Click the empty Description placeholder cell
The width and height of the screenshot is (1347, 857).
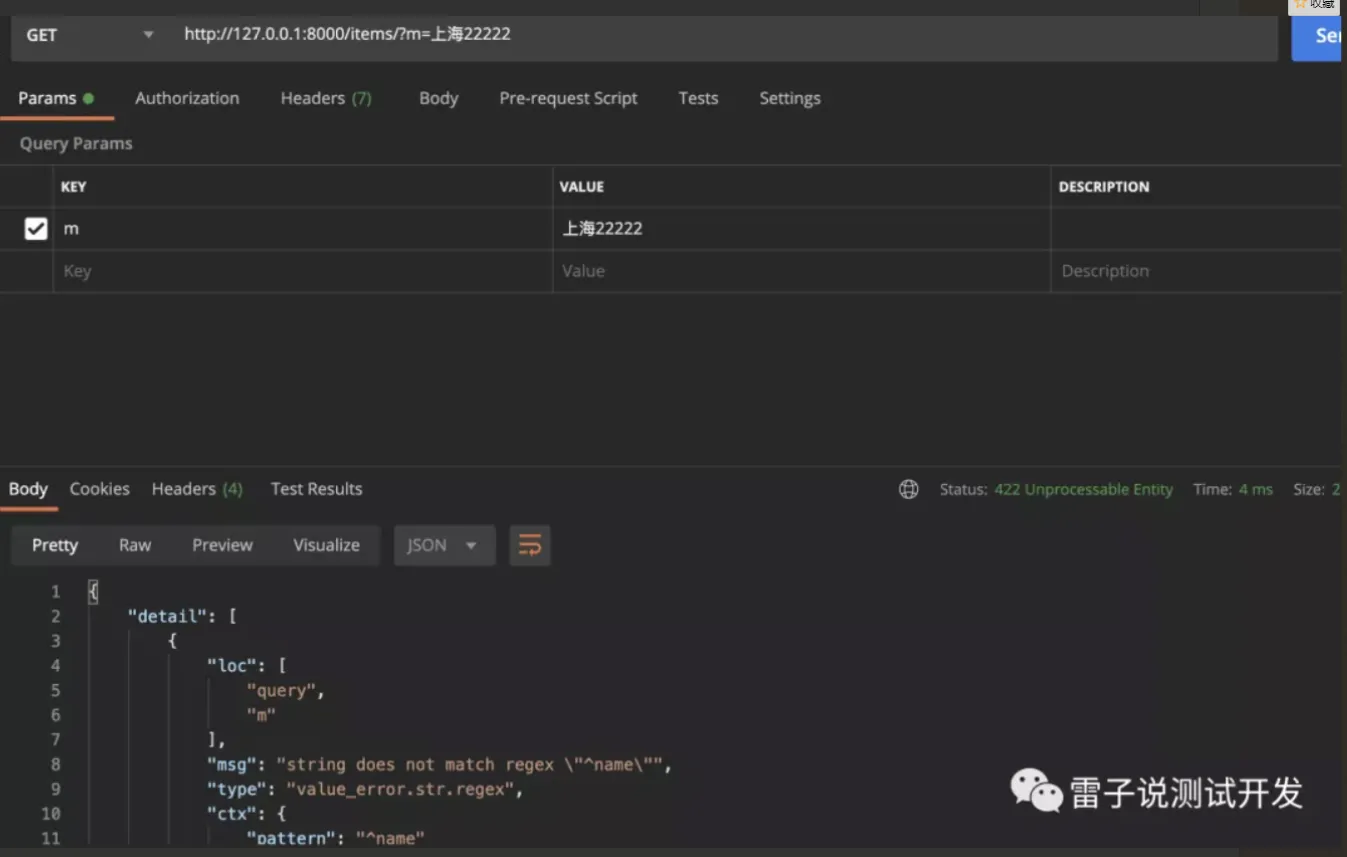point(1198,271)
